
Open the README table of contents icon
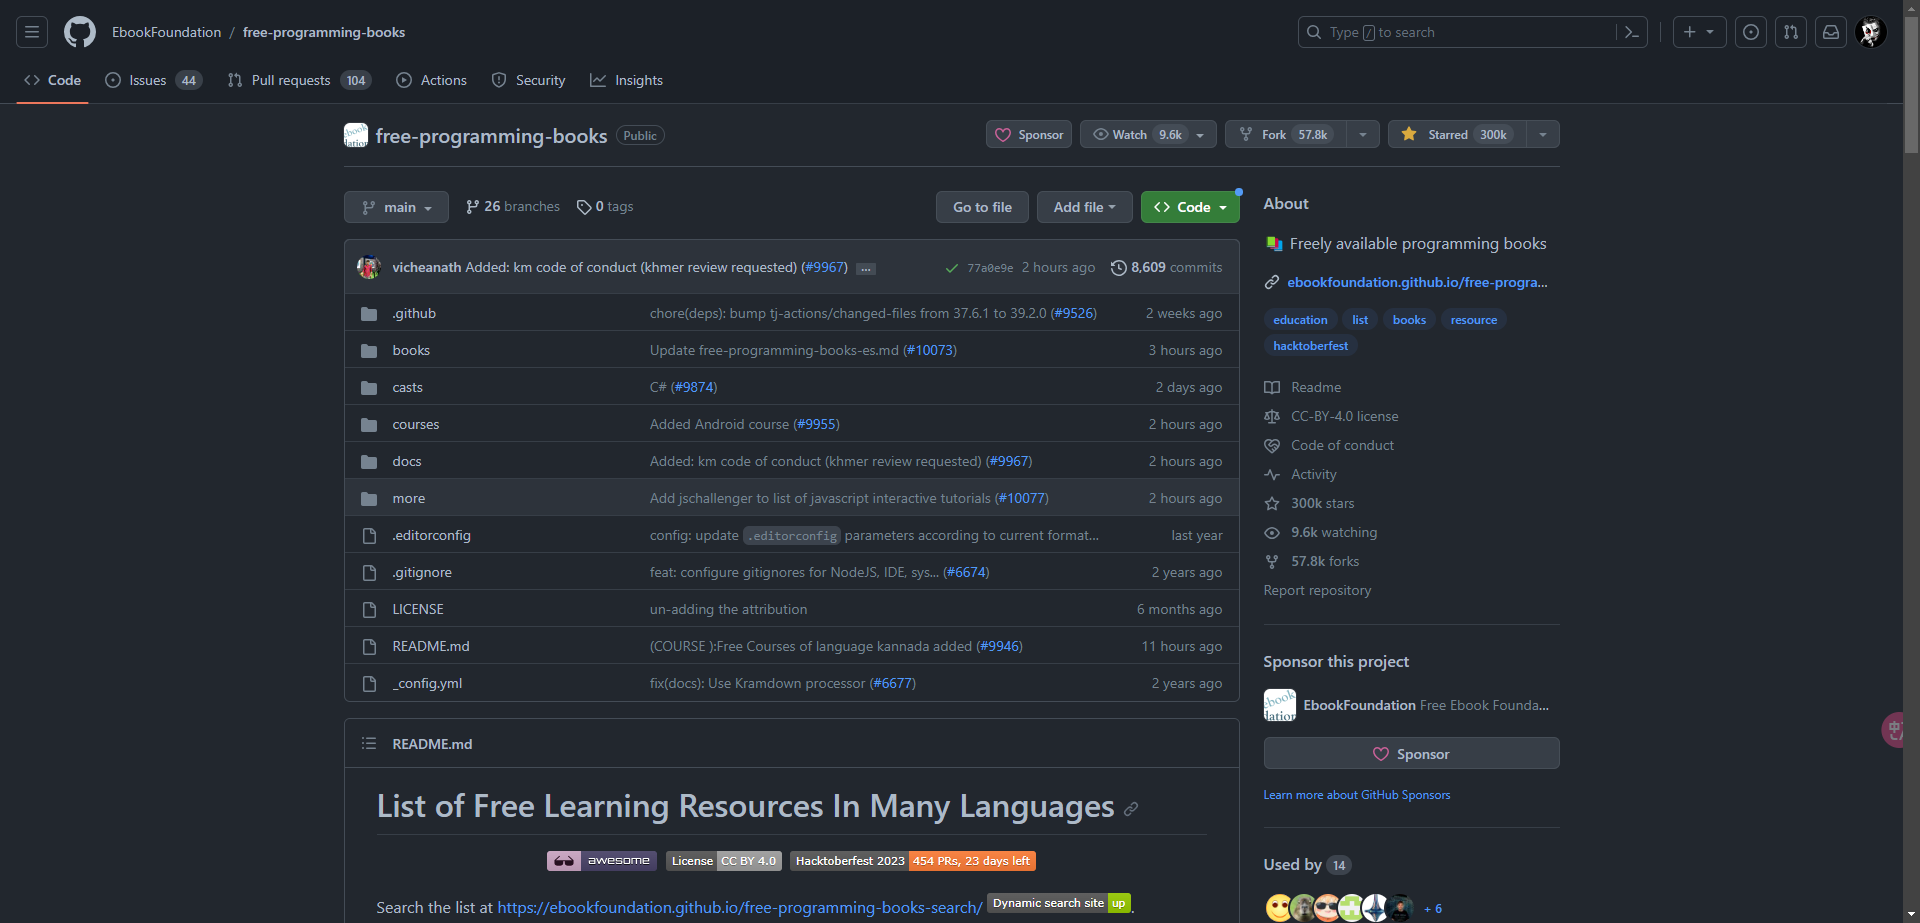click(369, 743)
